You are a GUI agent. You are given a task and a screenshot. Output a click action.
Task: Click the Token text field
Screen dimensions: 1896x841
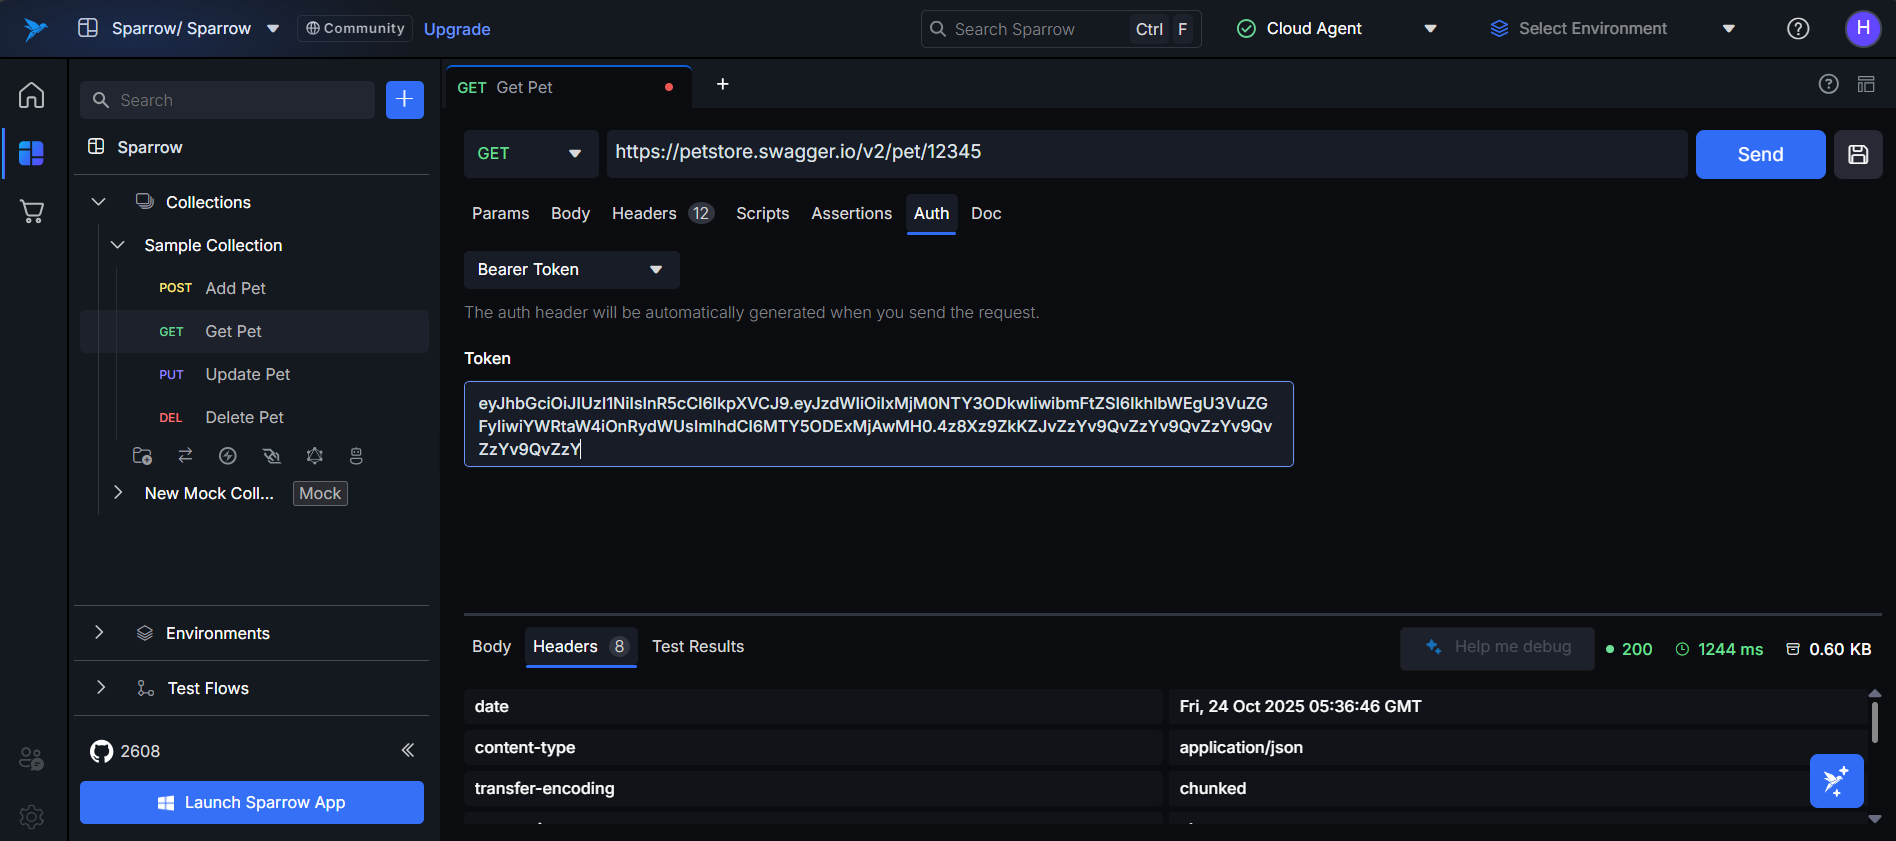coord(878,425)
